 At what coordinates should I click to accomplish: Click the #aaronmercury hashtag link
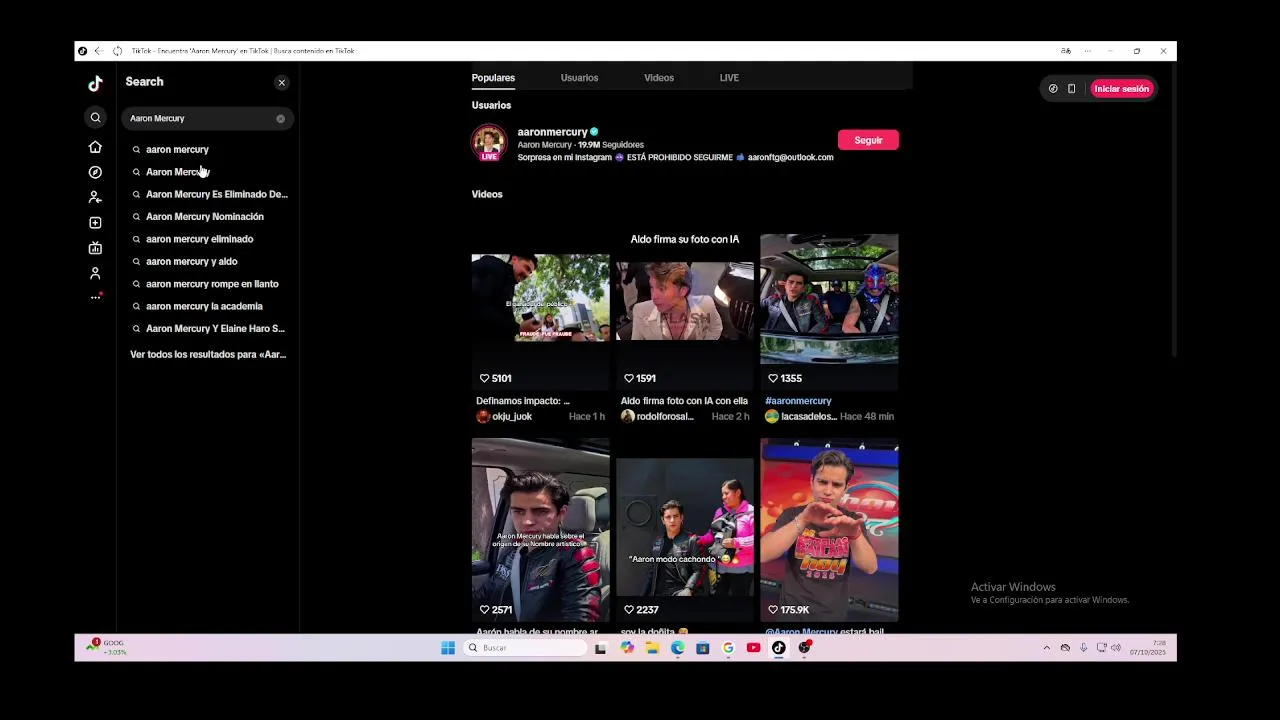tap(798, 401)
